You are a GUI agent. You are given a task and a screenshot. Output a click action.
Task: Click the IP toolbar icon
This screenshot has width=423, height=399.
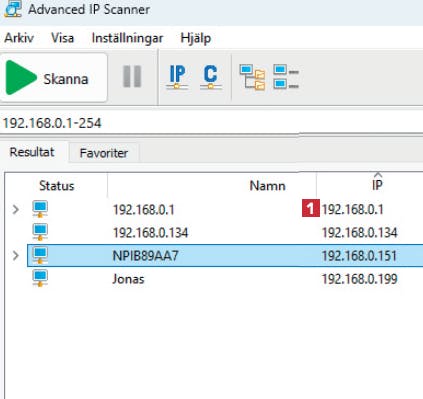[x=177, y=78]
